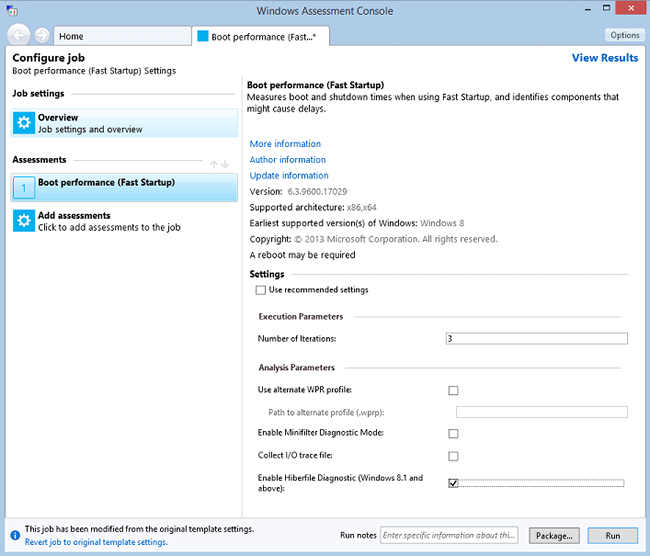Image resolution: width=650 pixels, height=556 pixels.
Task: Move assessment down with the down arrow
Action: [x=225, y=163]
